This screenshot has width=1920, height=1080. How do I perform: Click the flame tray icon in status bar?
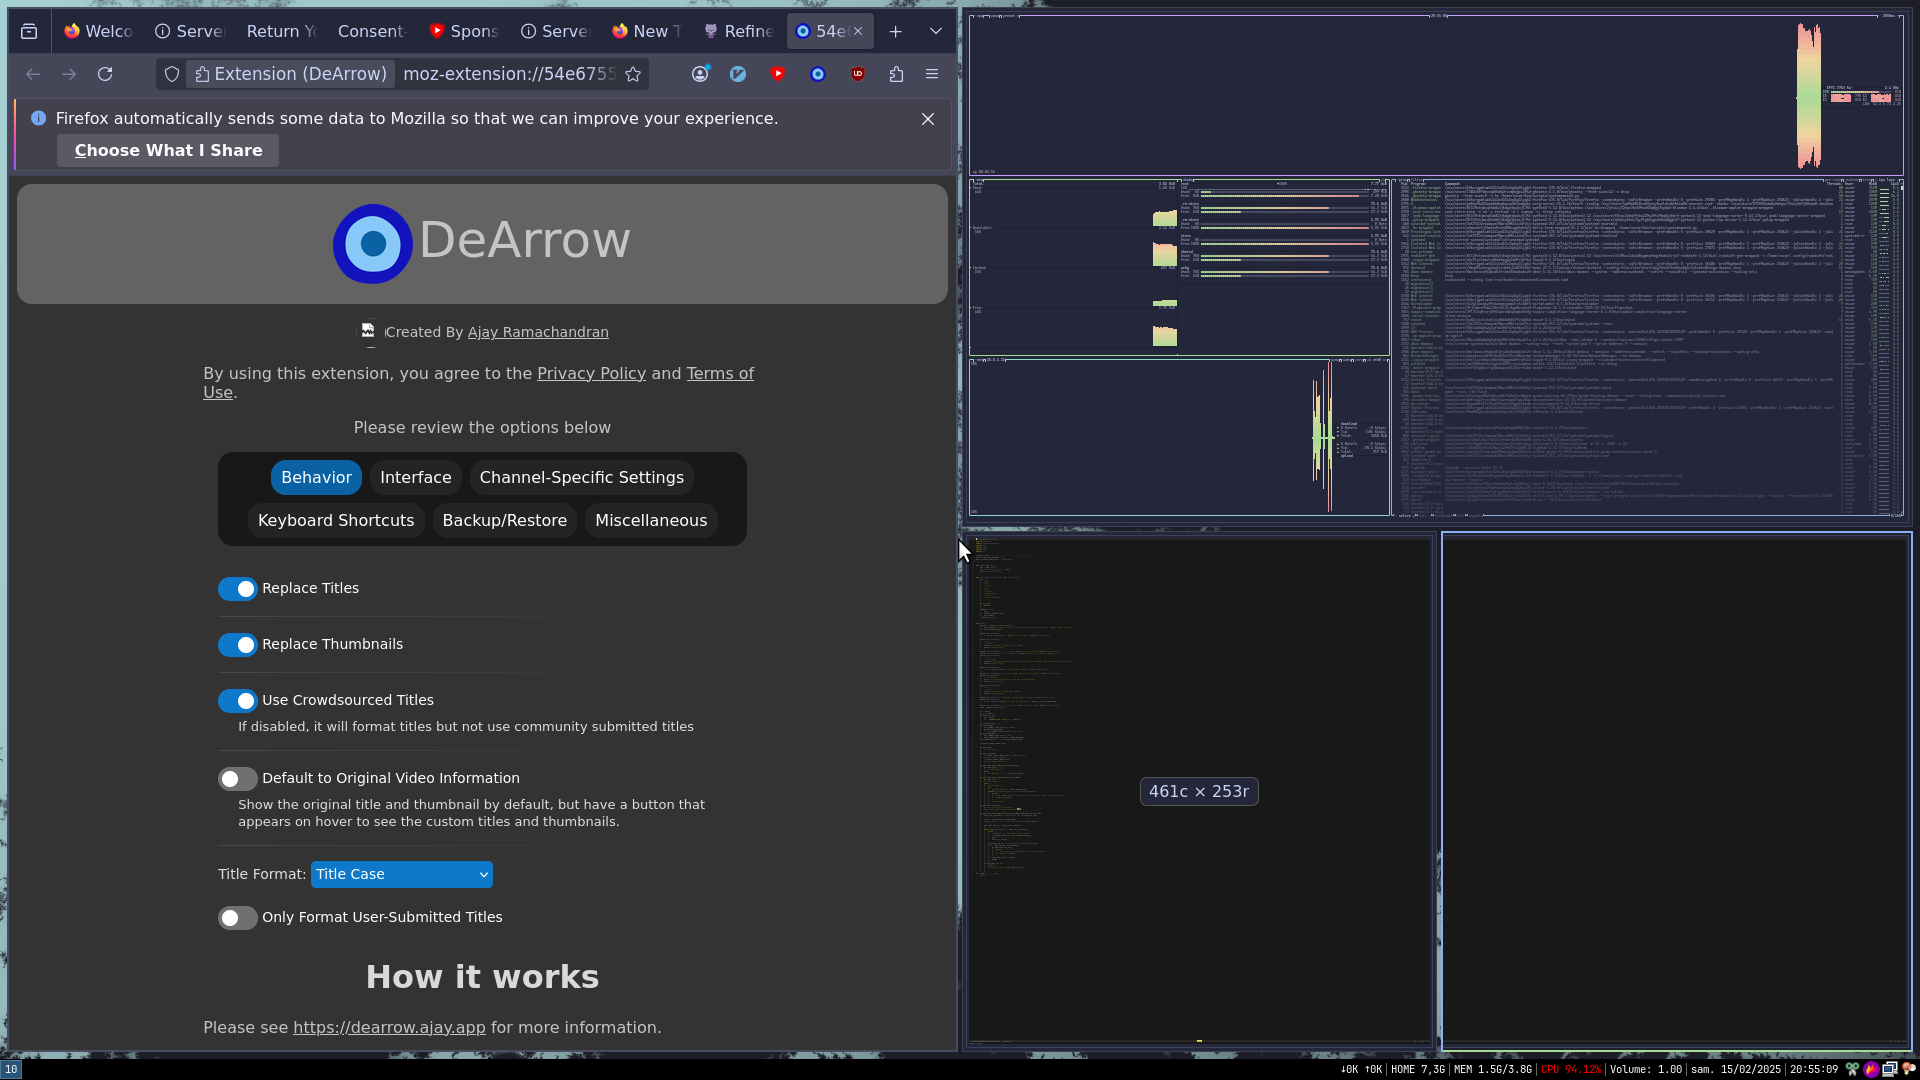1871,1069
